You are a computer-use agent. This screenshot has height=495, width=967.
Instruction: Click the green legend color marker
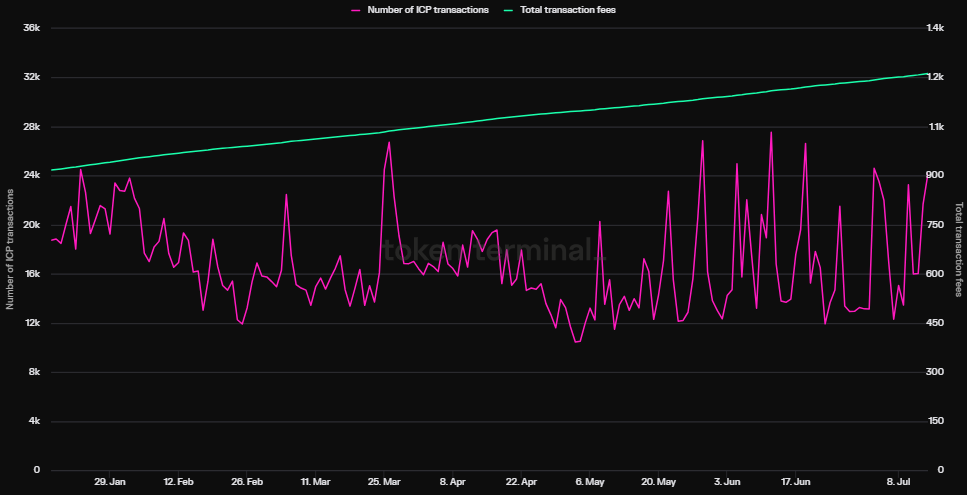pyautogui.click(x=506, y=10)
